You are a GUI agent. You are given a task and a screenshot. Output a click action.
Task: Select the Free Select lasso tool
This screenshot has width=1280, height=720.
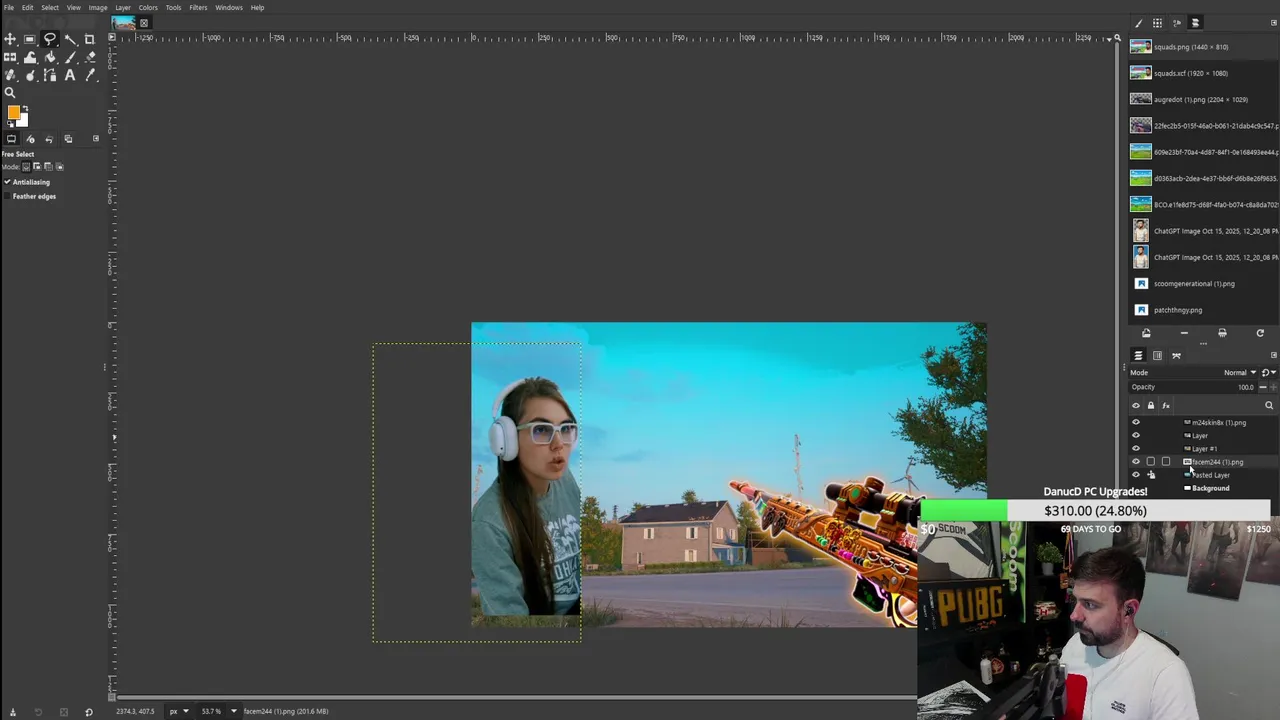50,39
